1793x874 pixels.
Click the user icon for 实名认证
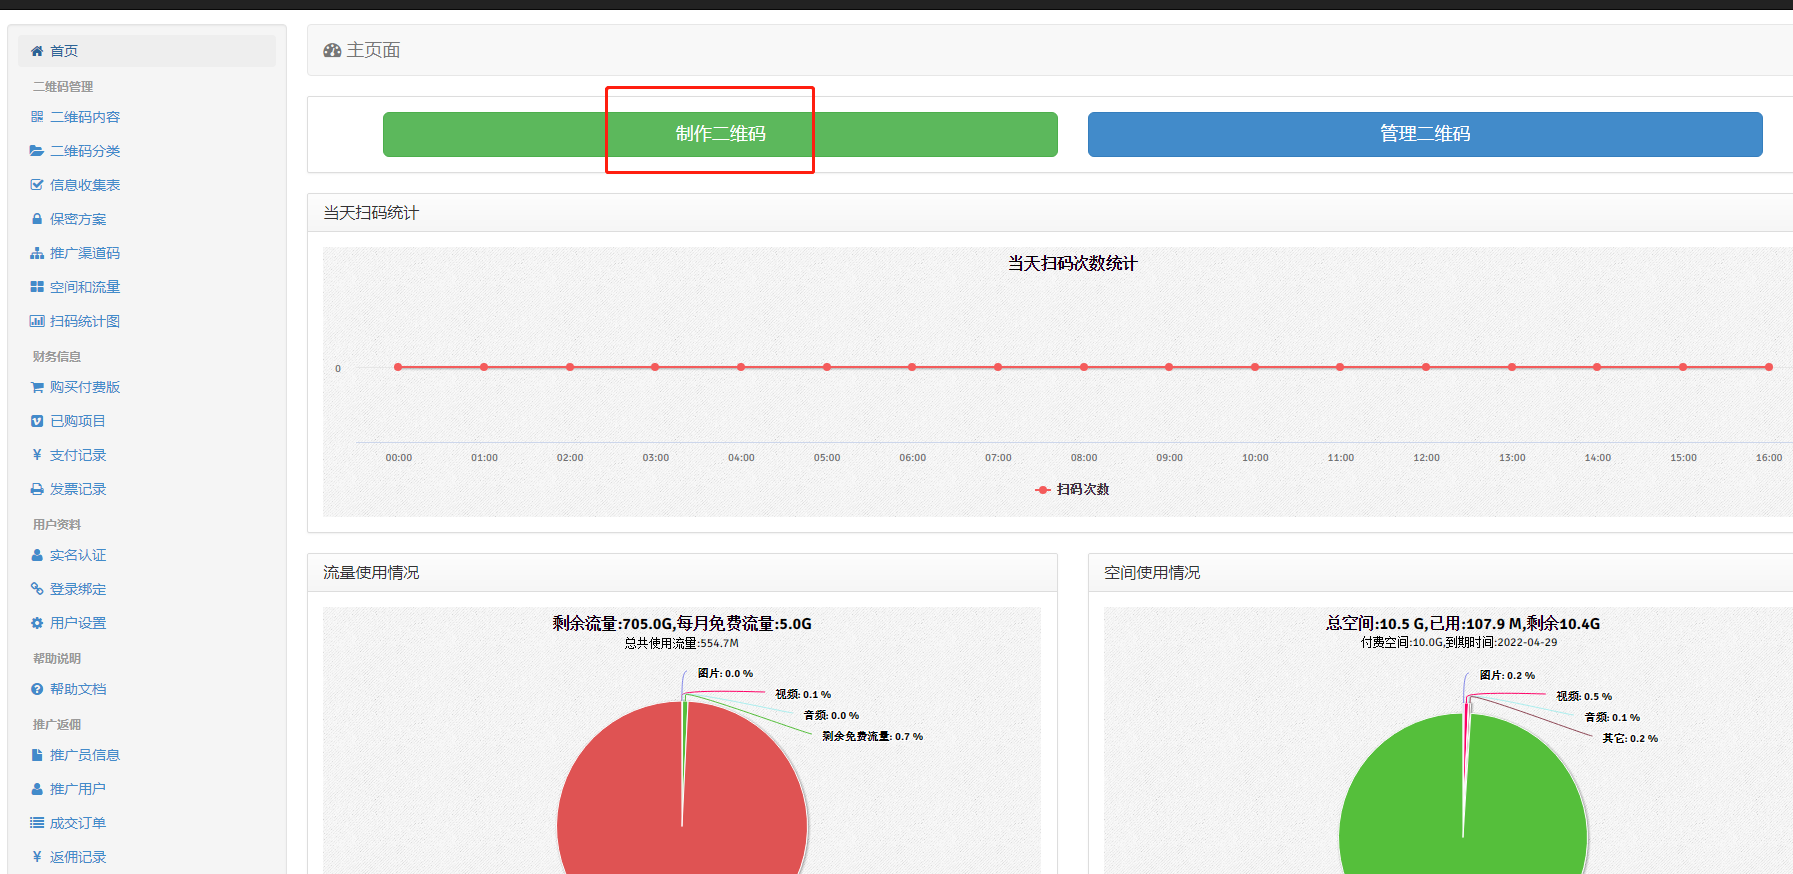coord(37,555)
